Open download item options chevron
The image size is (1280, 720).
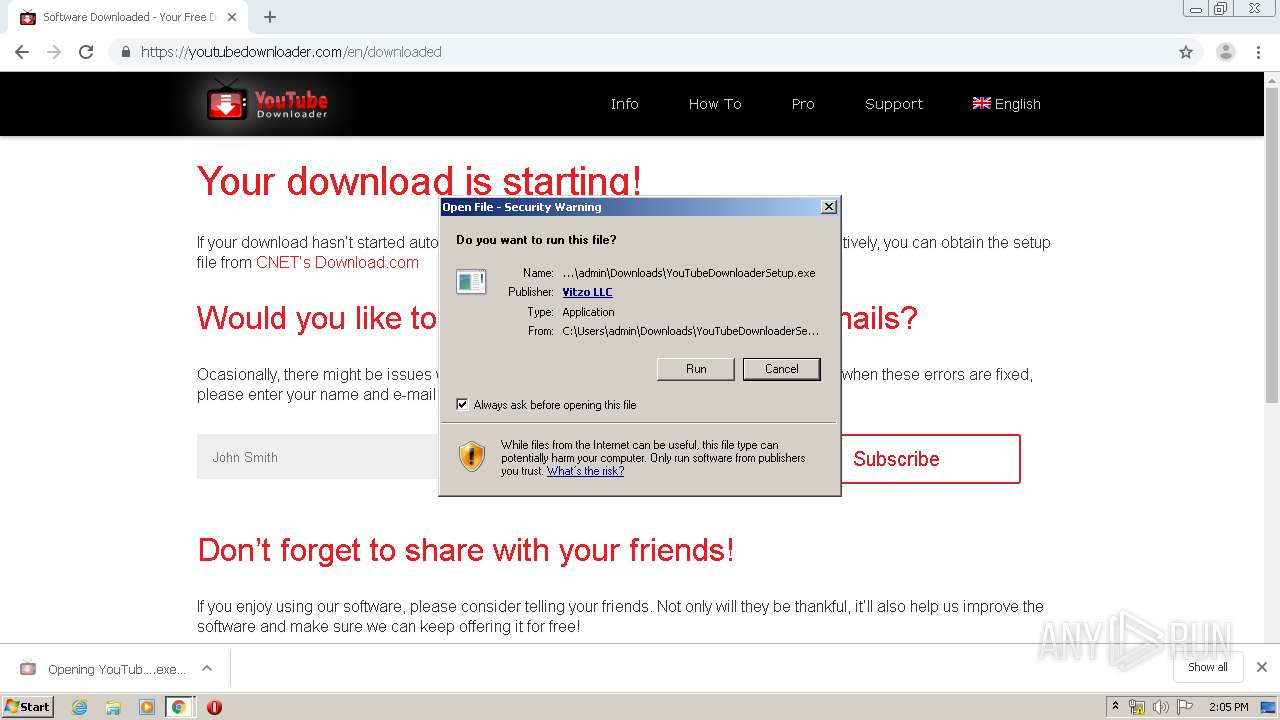(x=207, y=668)
